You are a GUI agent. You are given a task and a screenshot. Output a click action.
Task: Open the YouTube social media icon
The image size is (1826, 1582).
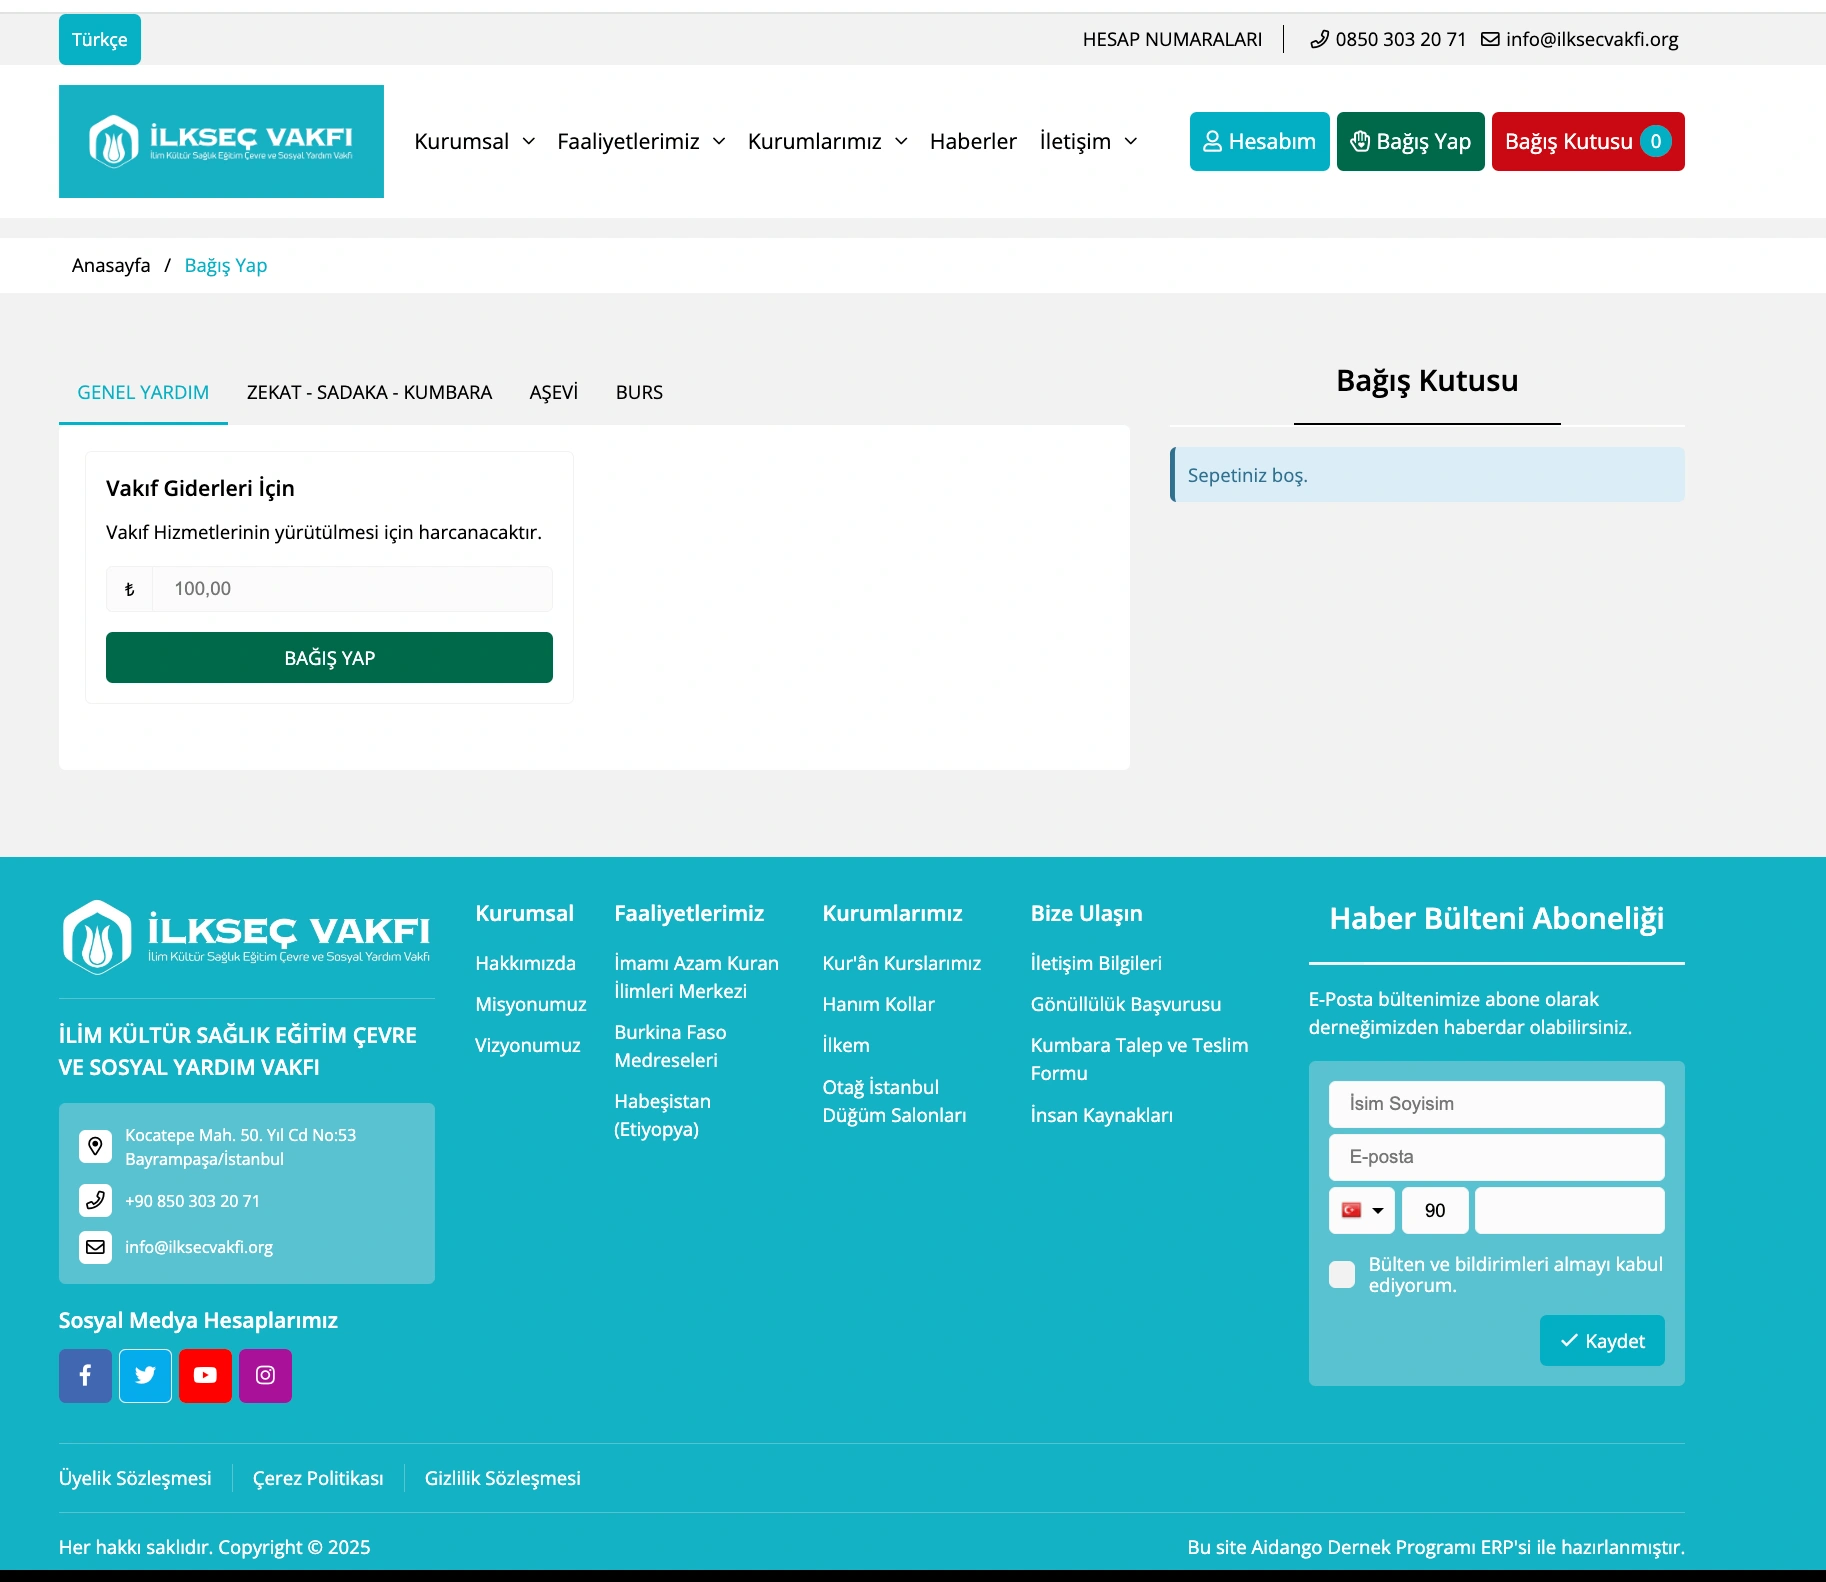[x=205, y=1375]
